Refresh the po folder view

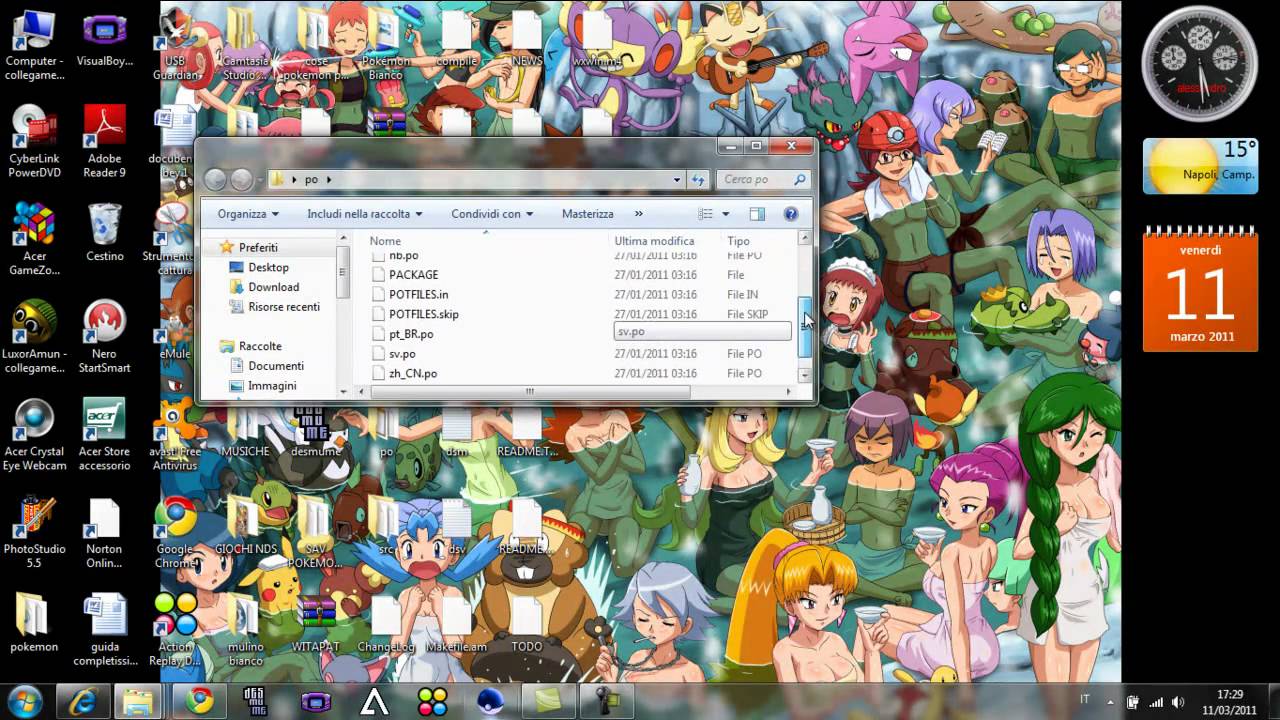[699, 180]
